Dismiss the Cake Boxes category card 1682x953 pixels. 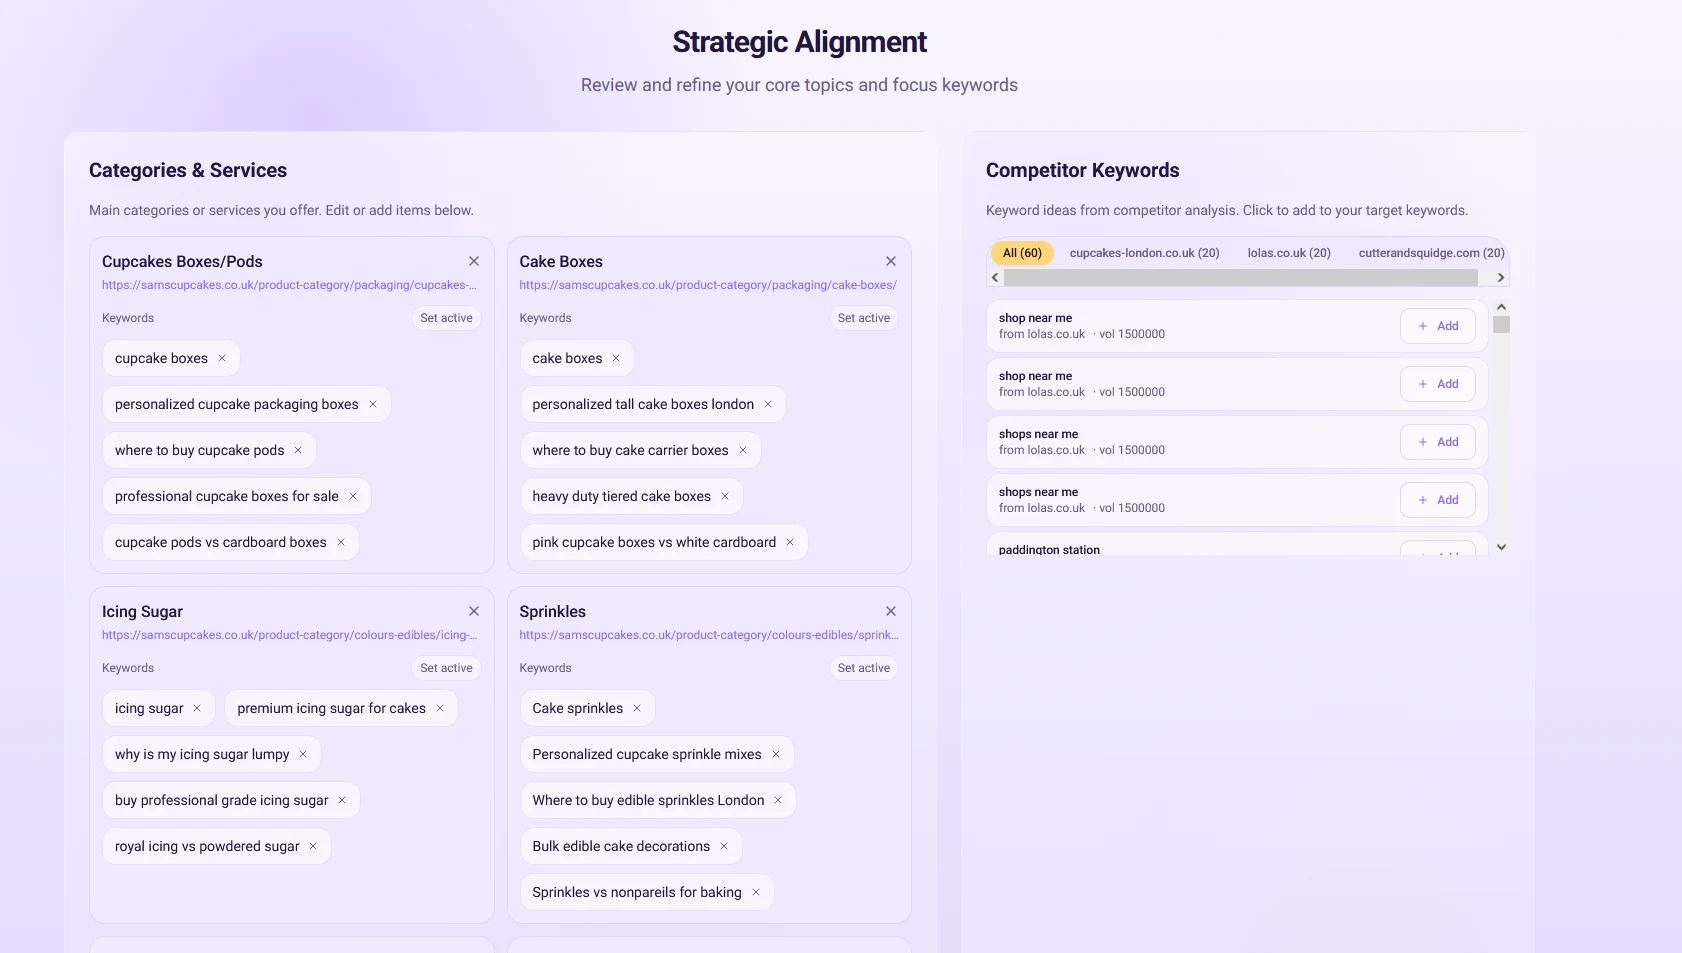pos(890,261)
